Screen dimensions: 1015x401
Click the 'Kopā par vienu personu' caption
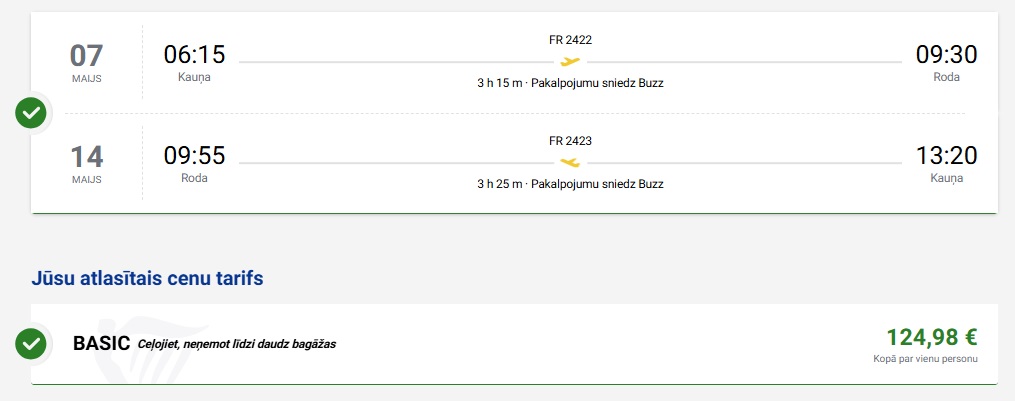(x=925, y=358)
